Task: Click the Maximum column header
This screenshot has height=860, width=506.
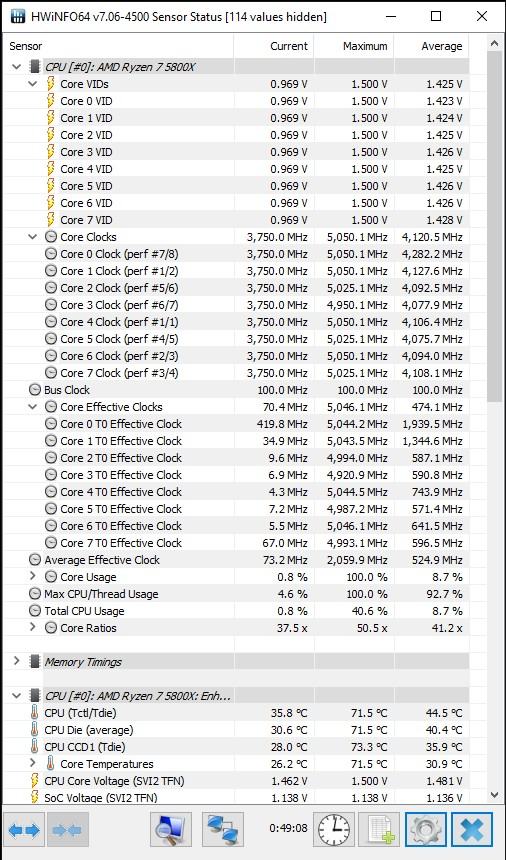Action: (354, 46)
